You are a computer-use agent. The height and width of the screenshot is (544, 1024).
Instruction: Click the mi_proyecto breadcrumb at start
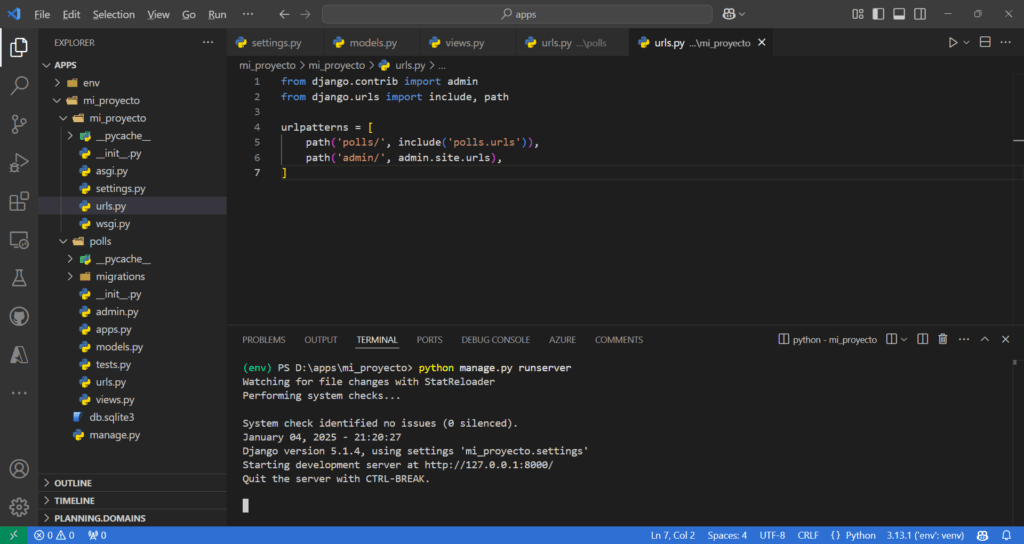pos(267,65)
